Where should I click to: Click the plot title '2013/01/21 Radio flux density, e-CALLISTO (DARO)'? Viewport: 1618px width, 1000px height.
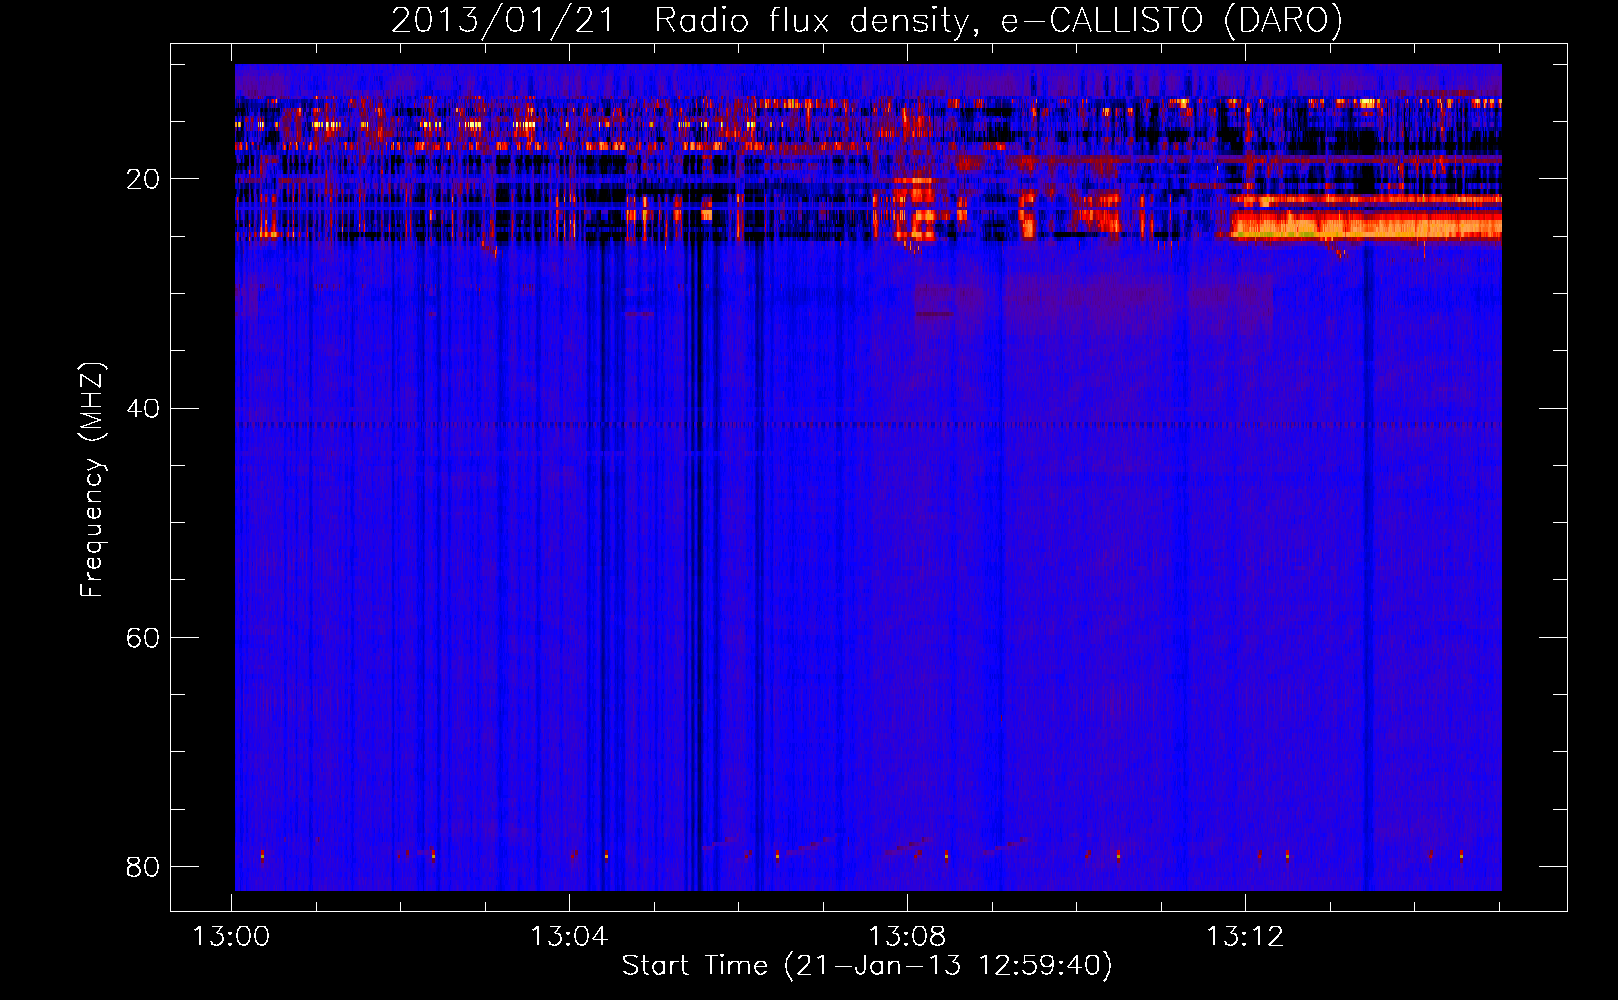[x=866, y=20]
